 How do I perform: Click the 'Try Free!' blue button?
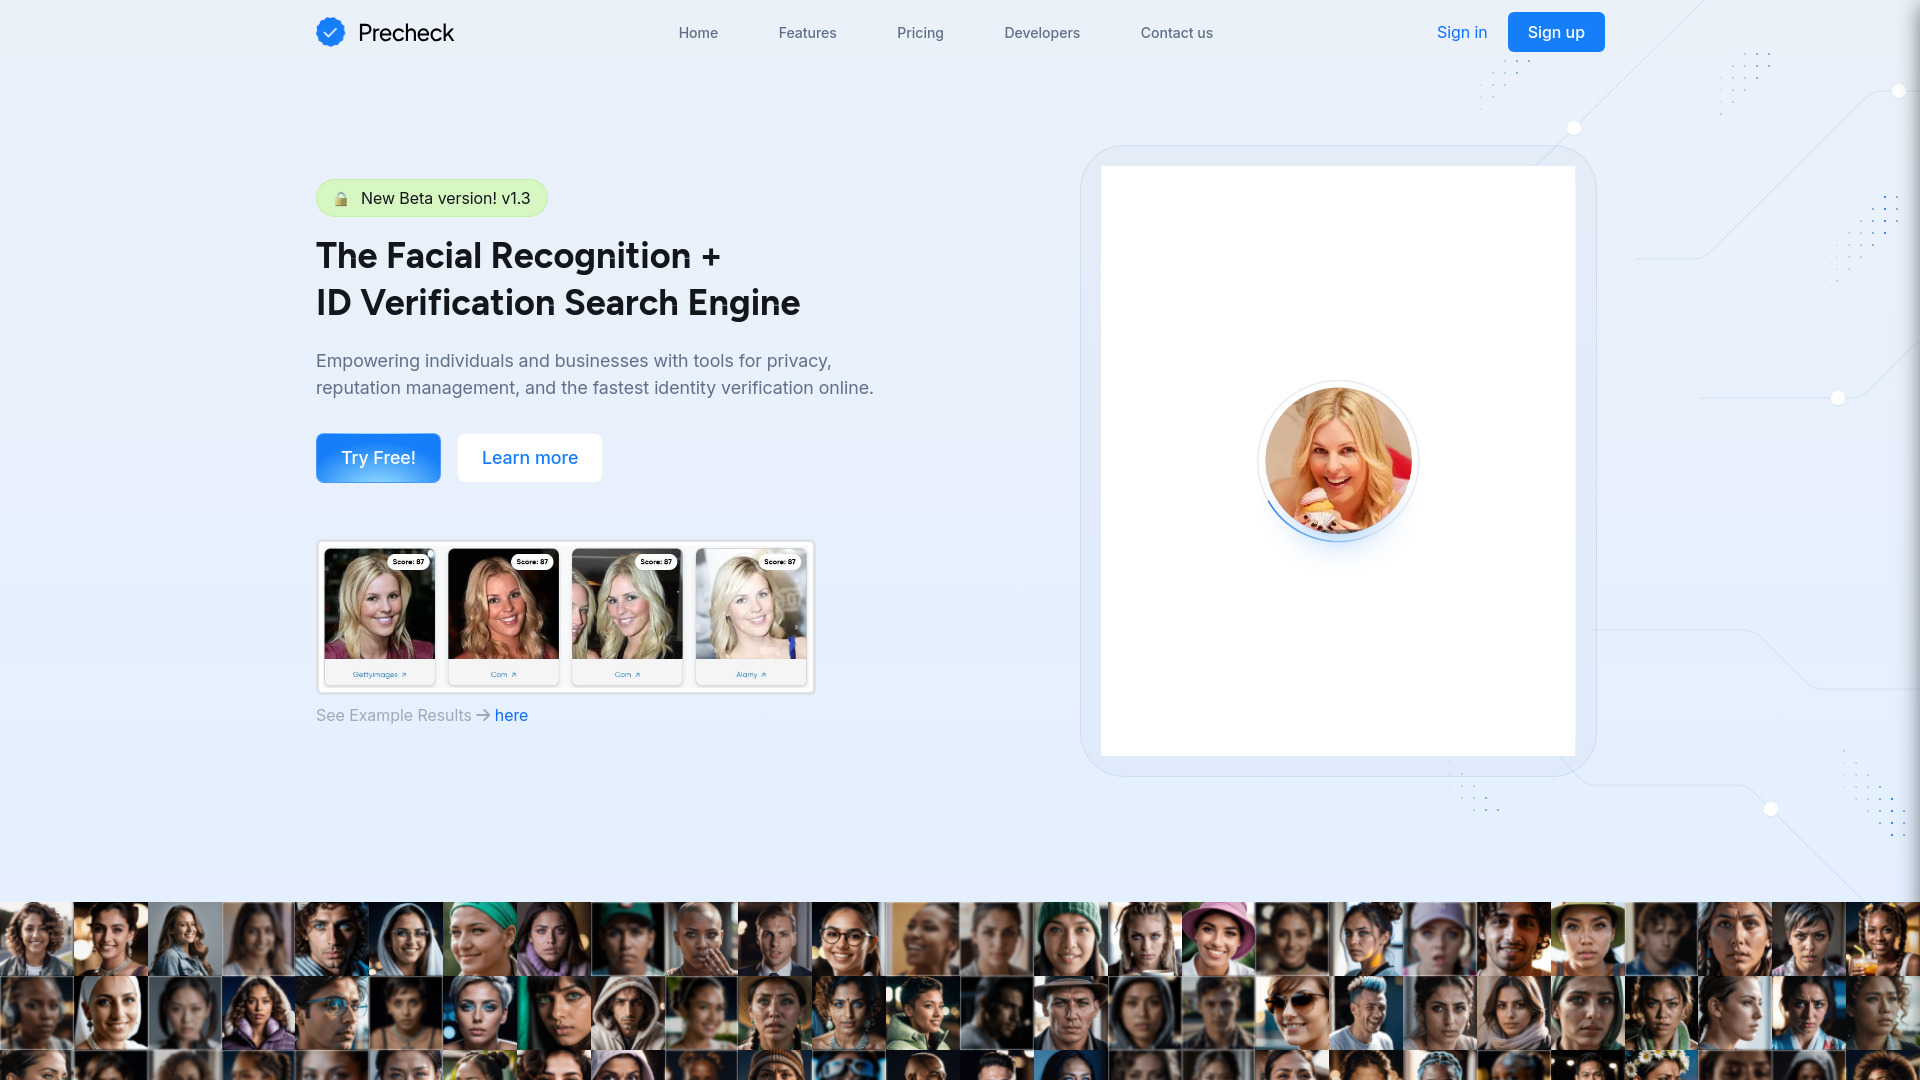(377, 458)
